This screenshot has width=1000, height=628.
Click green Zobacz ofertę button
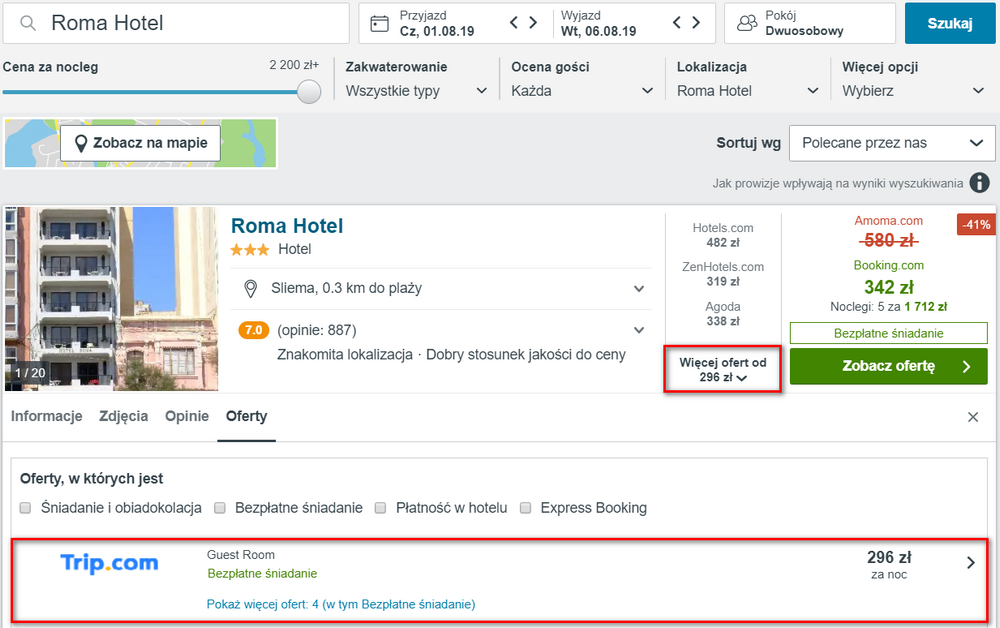tap(888, 366)
